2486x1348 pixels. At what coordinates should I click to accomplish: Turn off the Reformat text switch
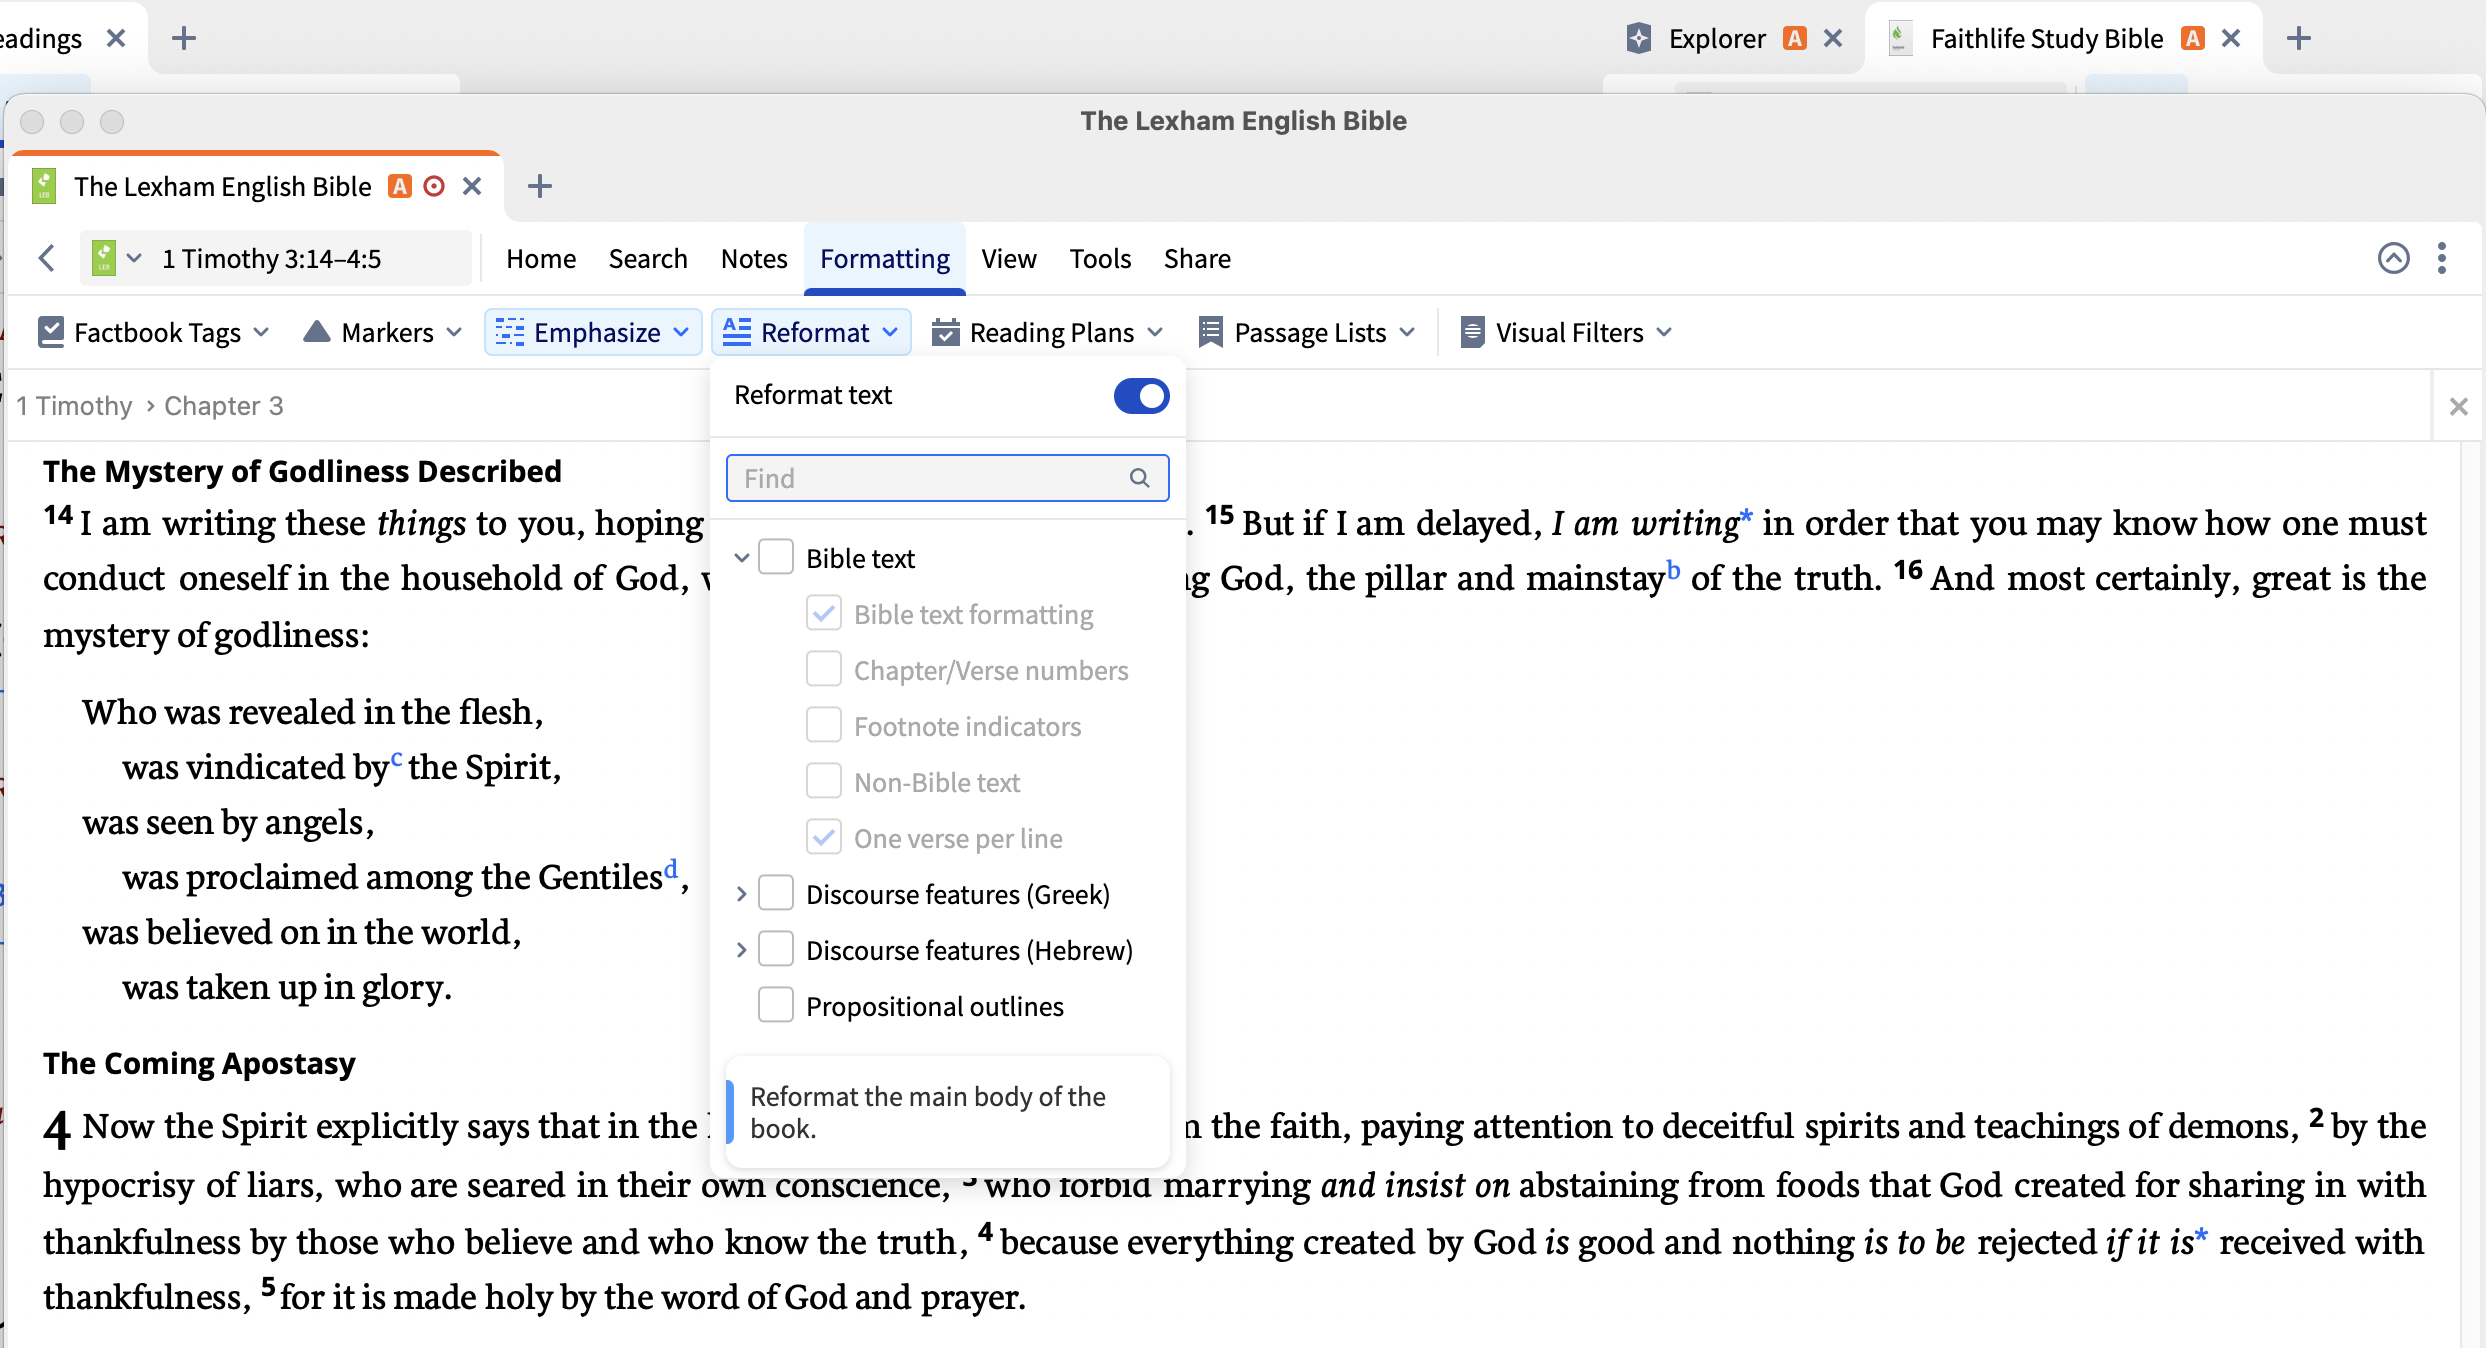(1141, 396)
